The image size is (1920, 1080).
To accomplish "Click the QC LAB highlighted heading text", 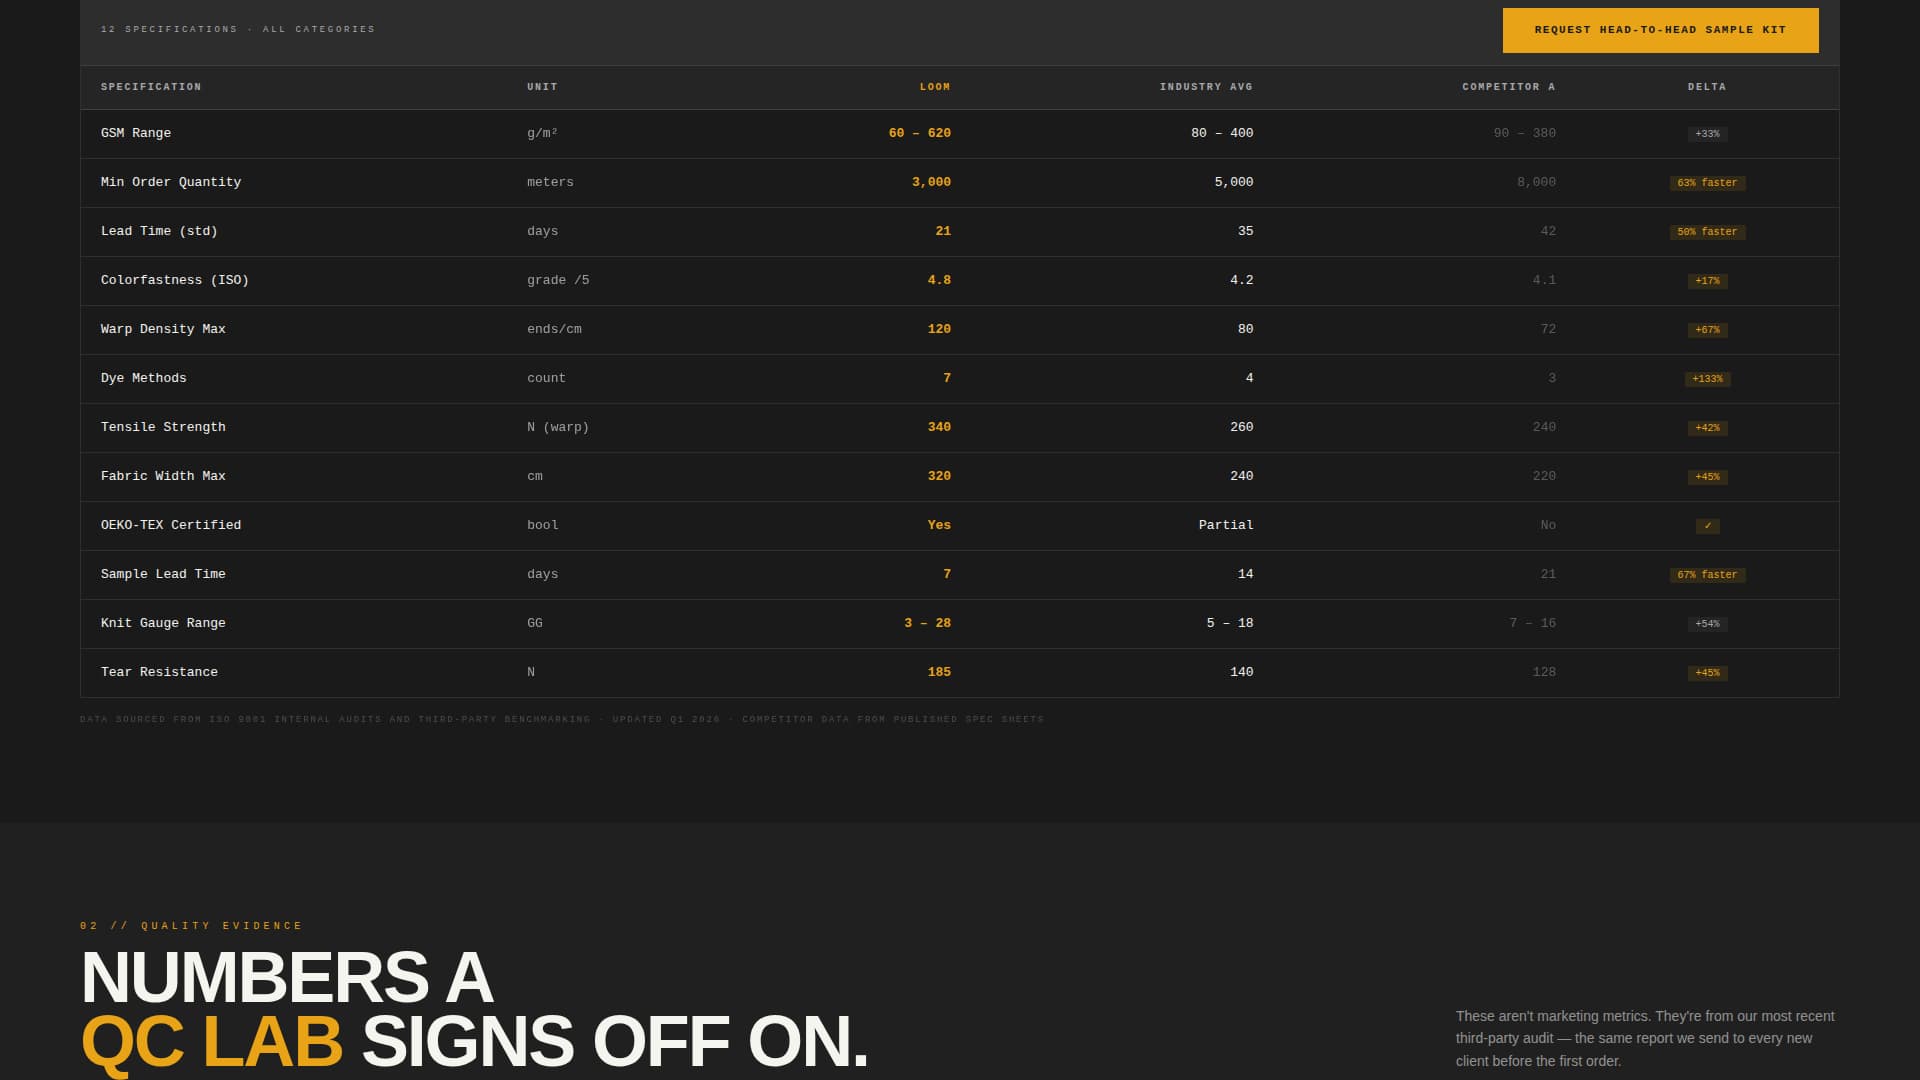I will [x=212, y=1042].
